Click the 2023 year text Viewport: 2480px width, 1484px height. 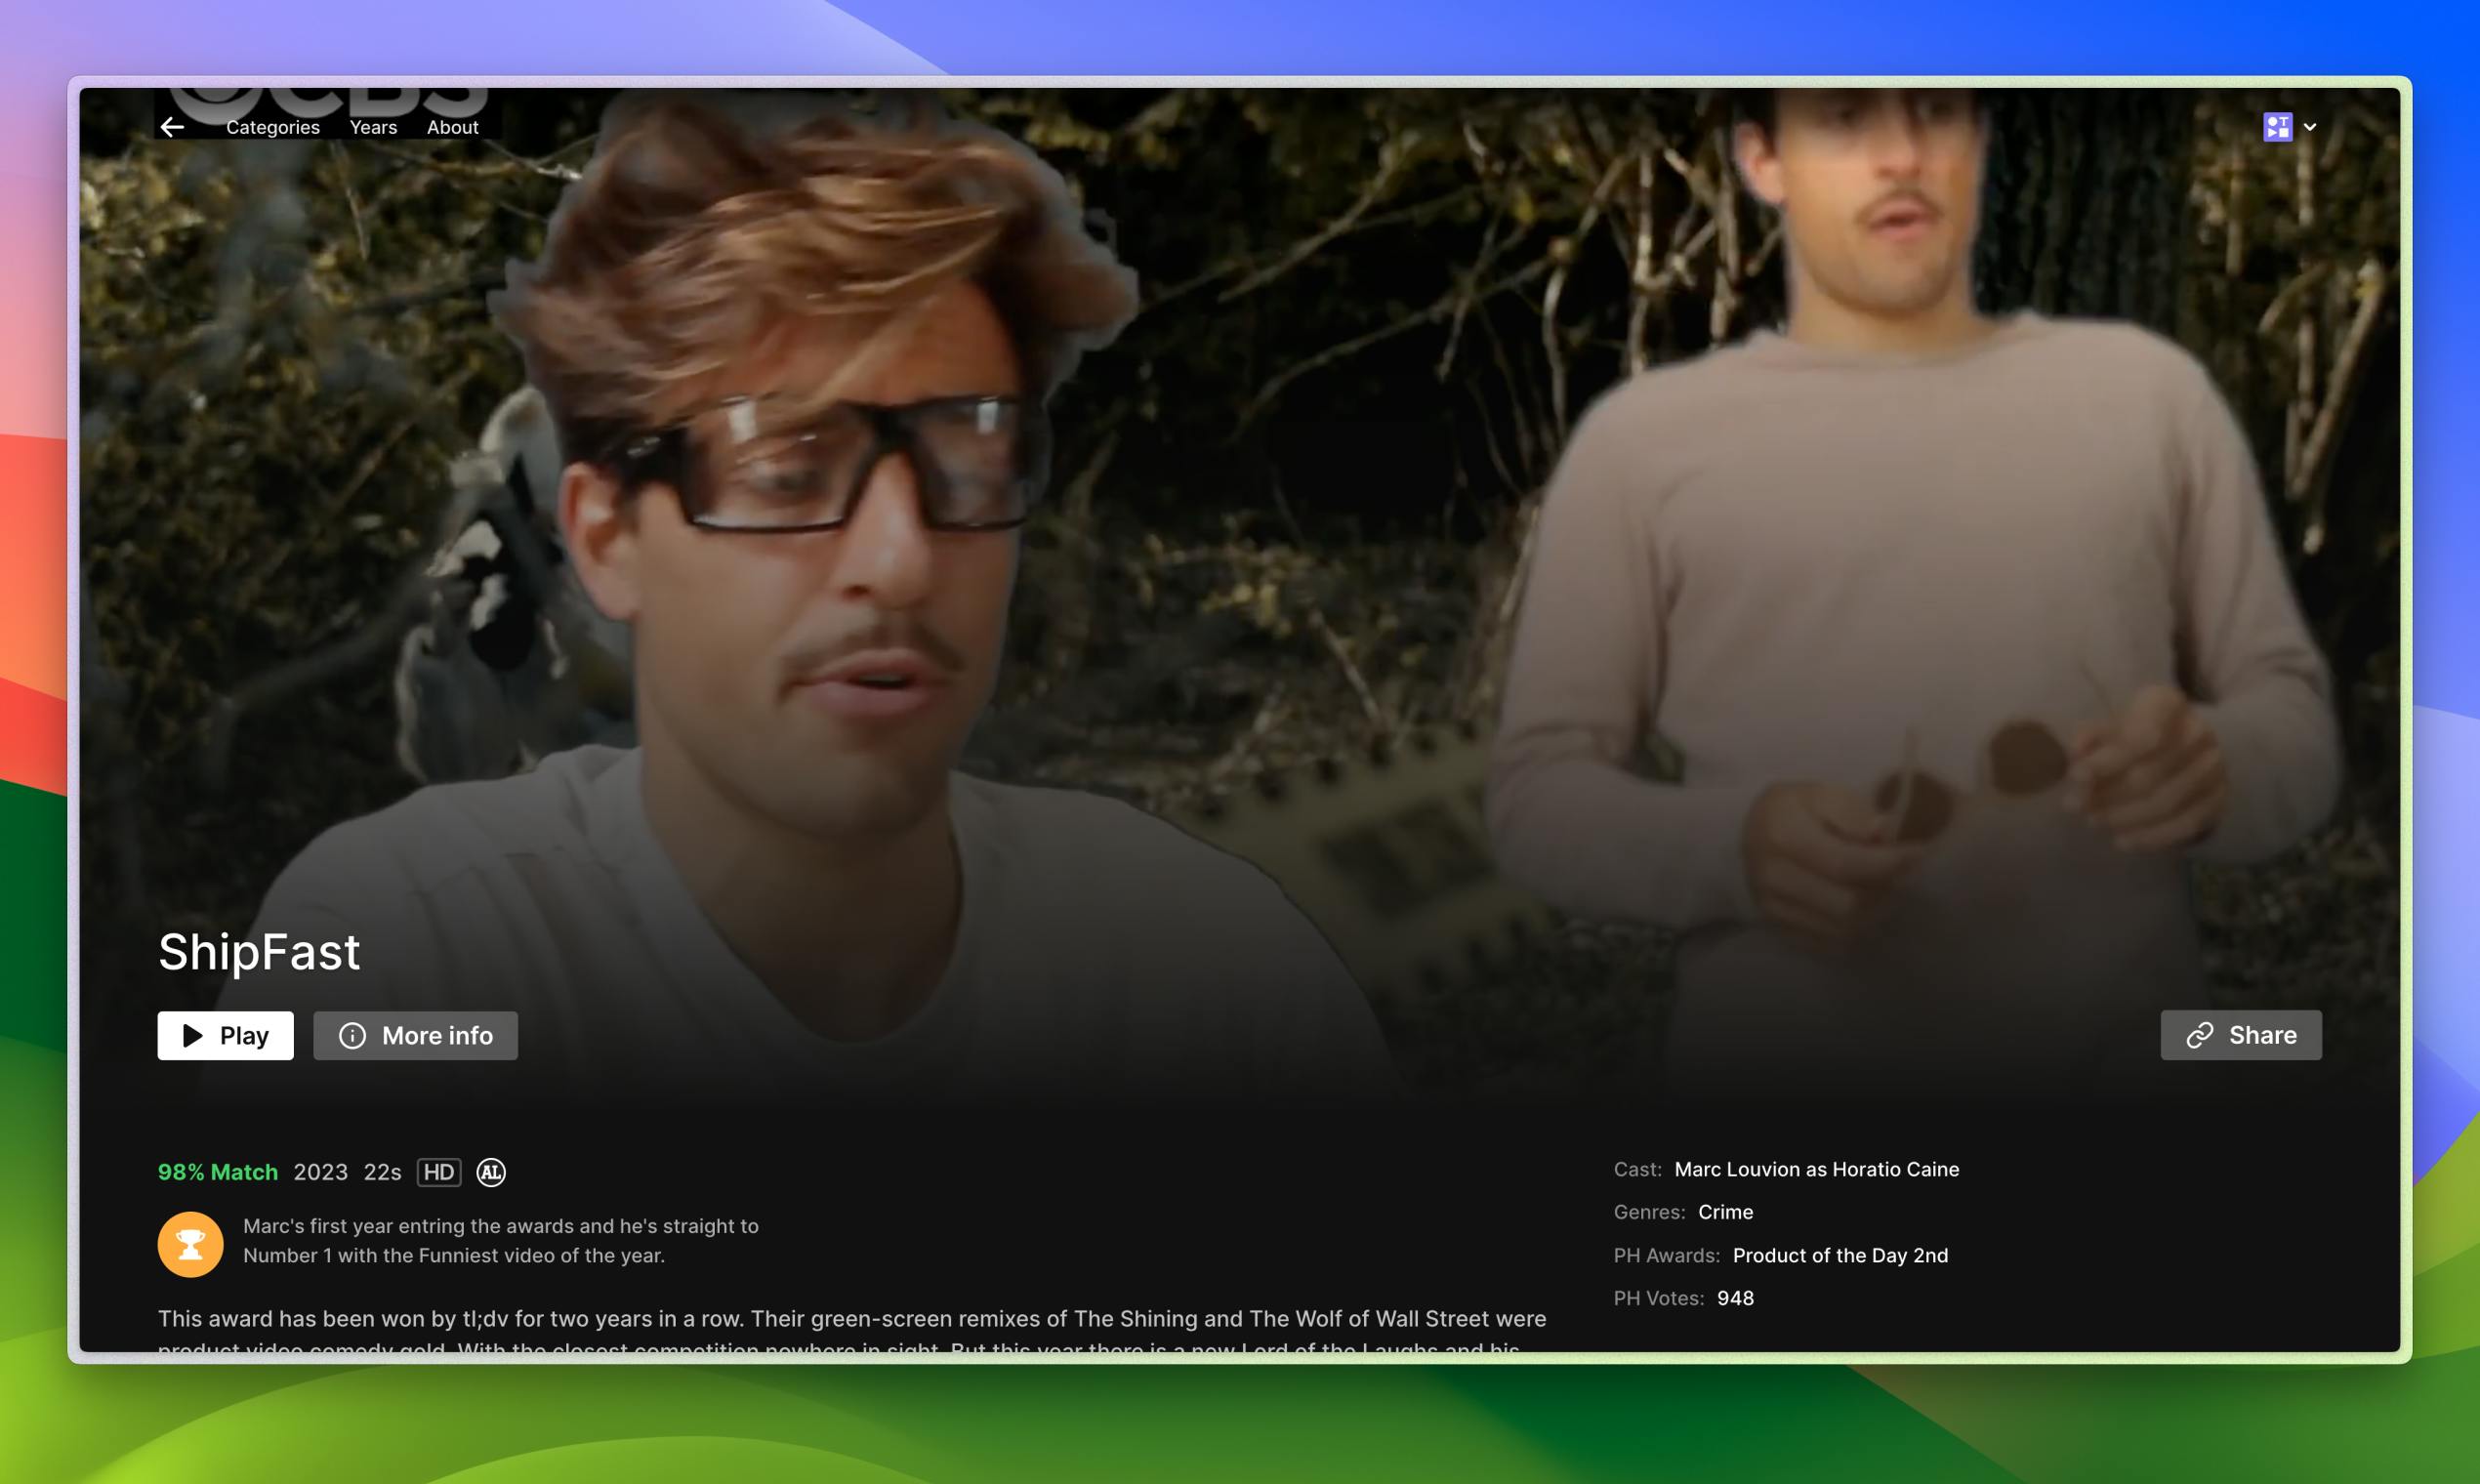pos(320,1172)
